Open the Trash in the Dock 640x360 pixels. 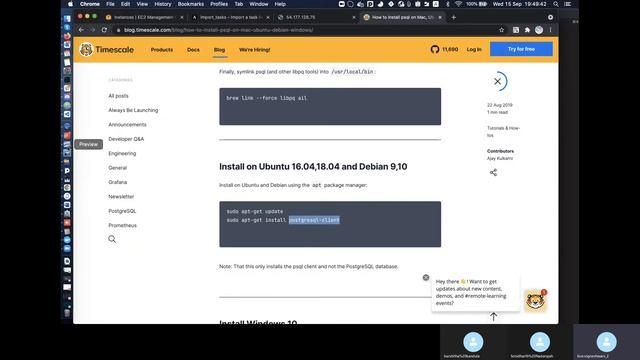(67, 313)
